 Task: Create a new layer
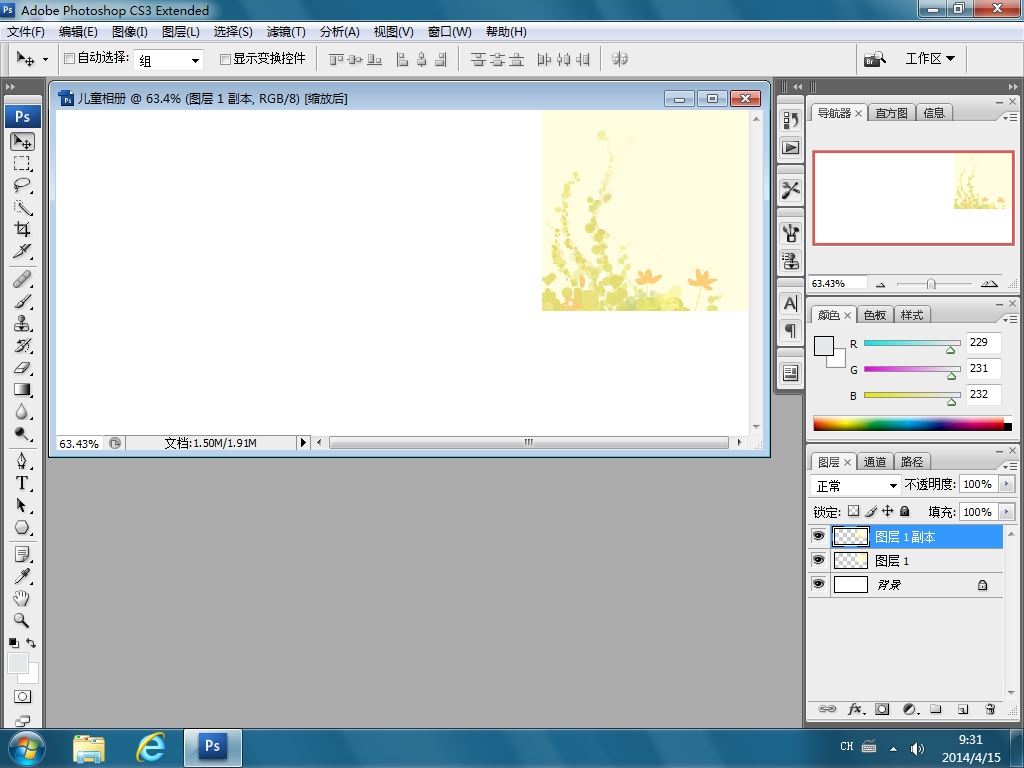click(963, 709)
